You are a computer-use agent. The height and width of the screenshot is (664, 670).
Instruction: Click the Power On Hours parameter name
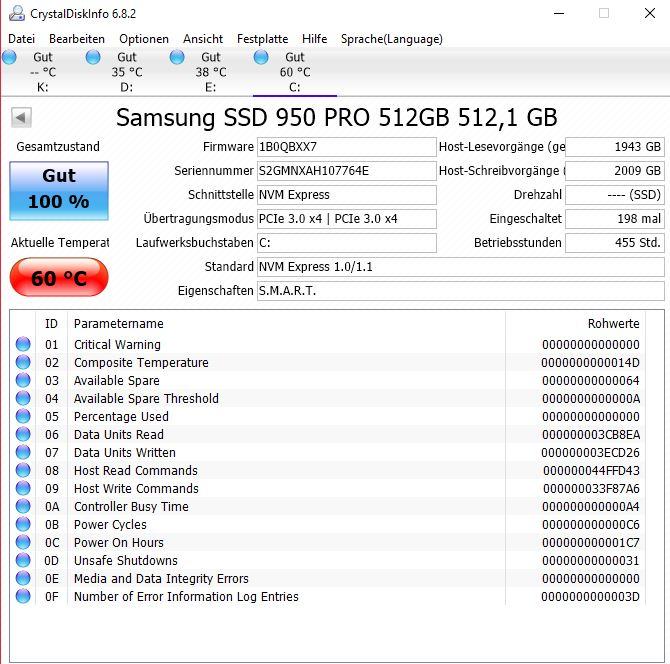point(119,542)
